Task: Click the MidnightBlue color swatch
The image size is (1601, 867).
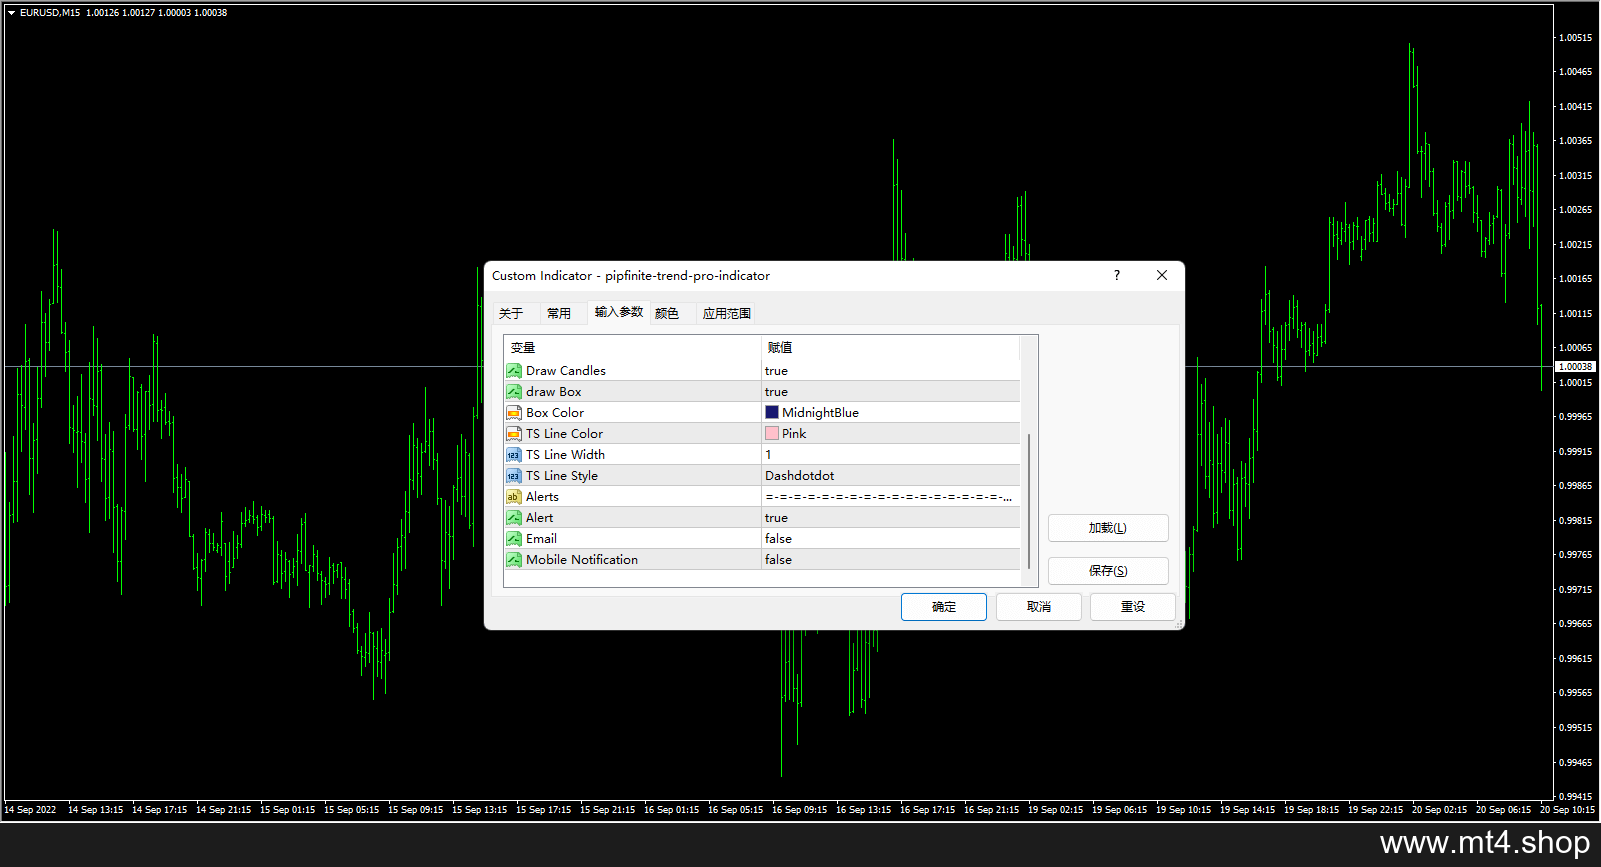Action: pyautogui.click(x=772, y=412)
